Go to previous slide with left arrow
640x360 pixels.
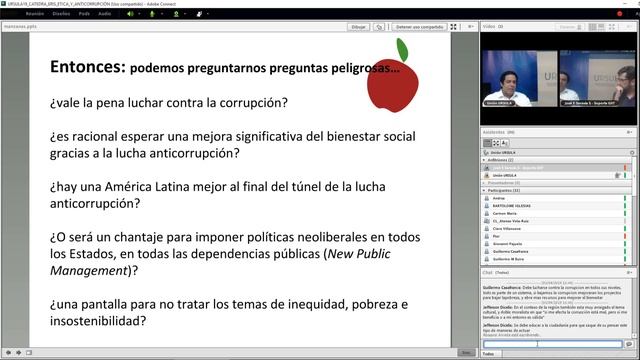pyautogui.click(x=8, y=353)
